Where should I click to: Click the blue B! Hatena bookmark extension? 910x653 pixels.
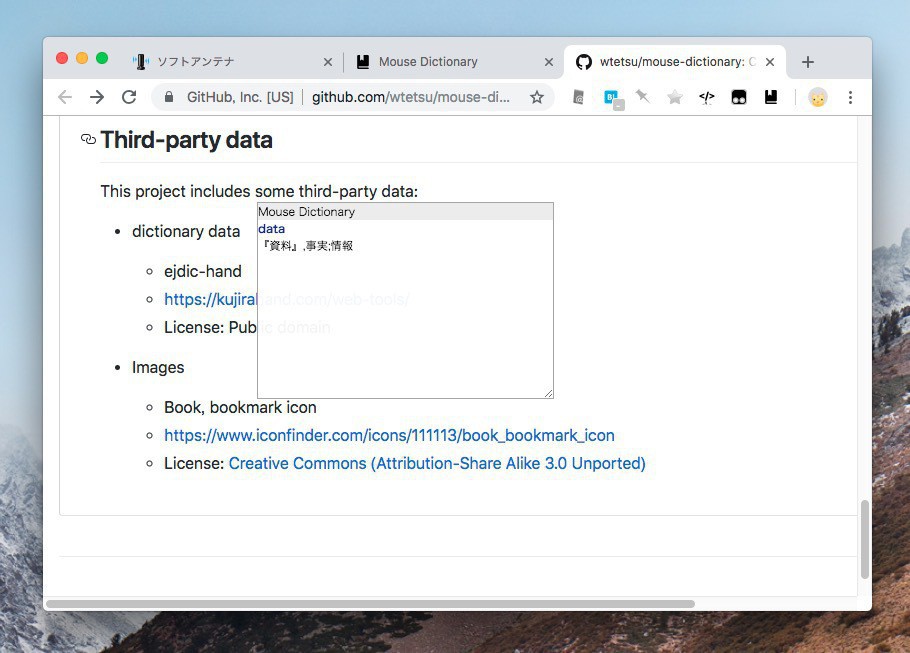point(611,97)
